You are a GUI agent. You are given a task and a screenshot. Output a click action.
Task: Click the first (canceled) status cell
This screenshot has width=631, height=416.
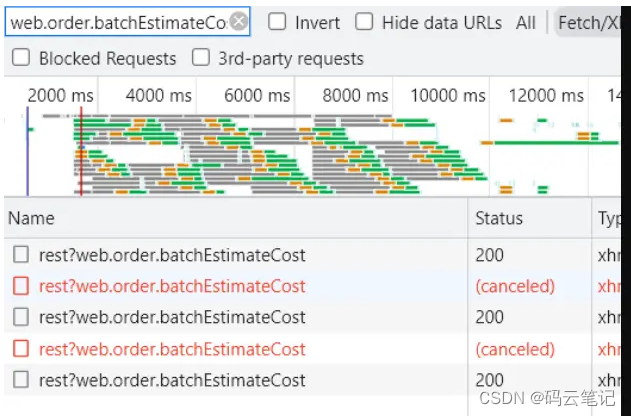pos(515,286)
